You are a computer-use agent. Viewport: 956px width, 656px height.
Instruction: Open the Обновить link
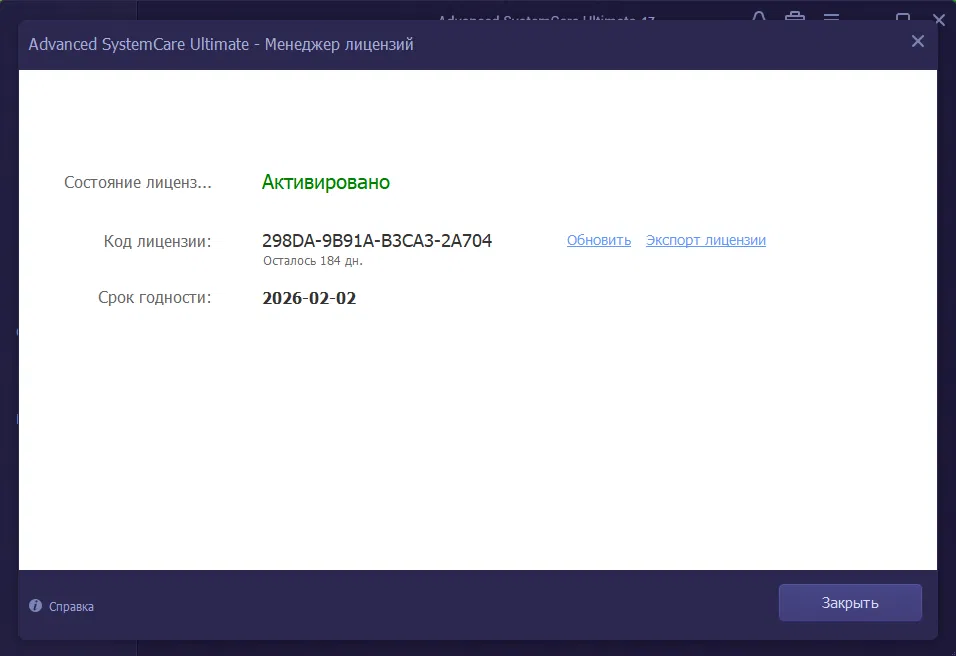click(x=598, y=240)
